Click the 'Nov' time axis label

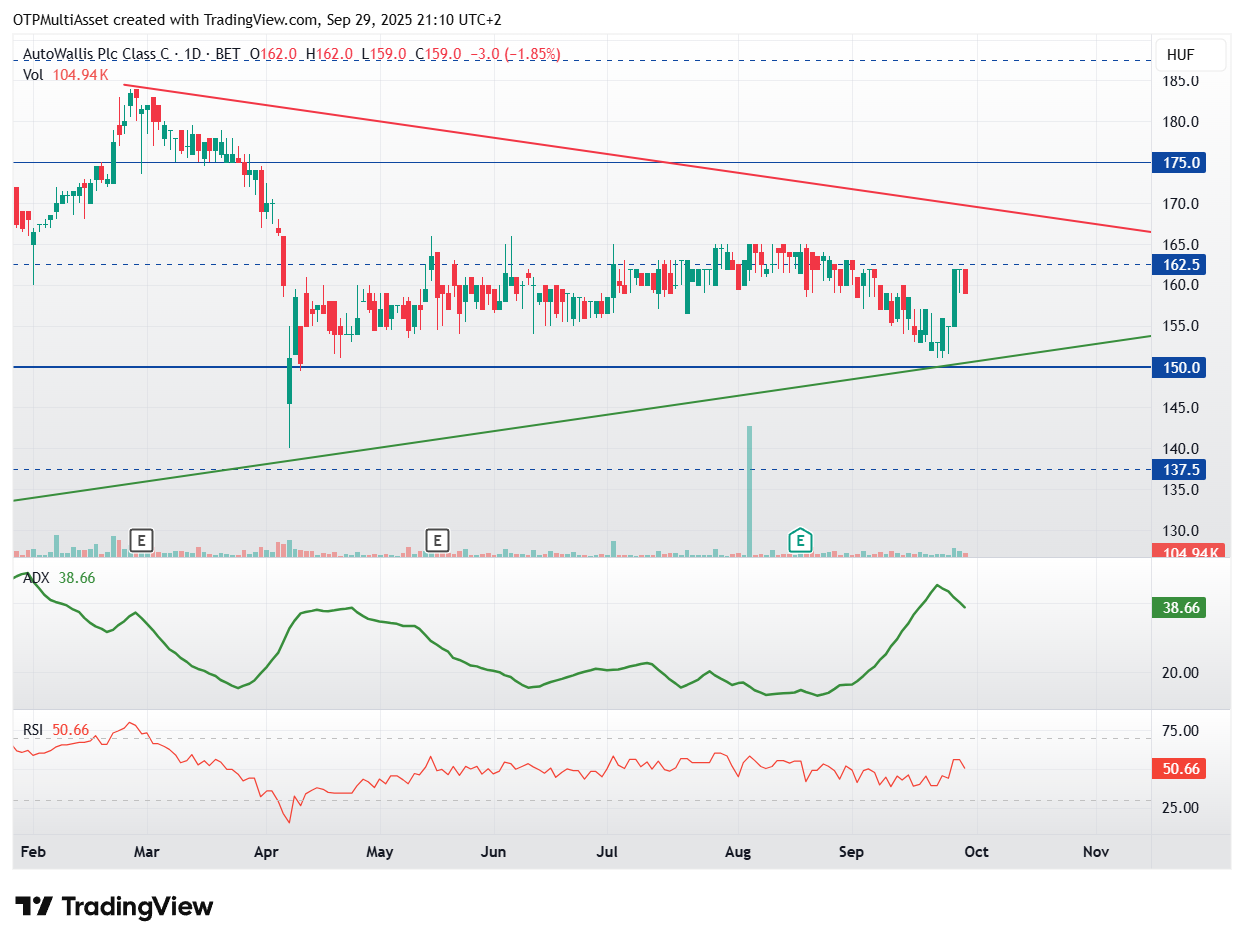pyautogui.click(x=1096, y=852)
